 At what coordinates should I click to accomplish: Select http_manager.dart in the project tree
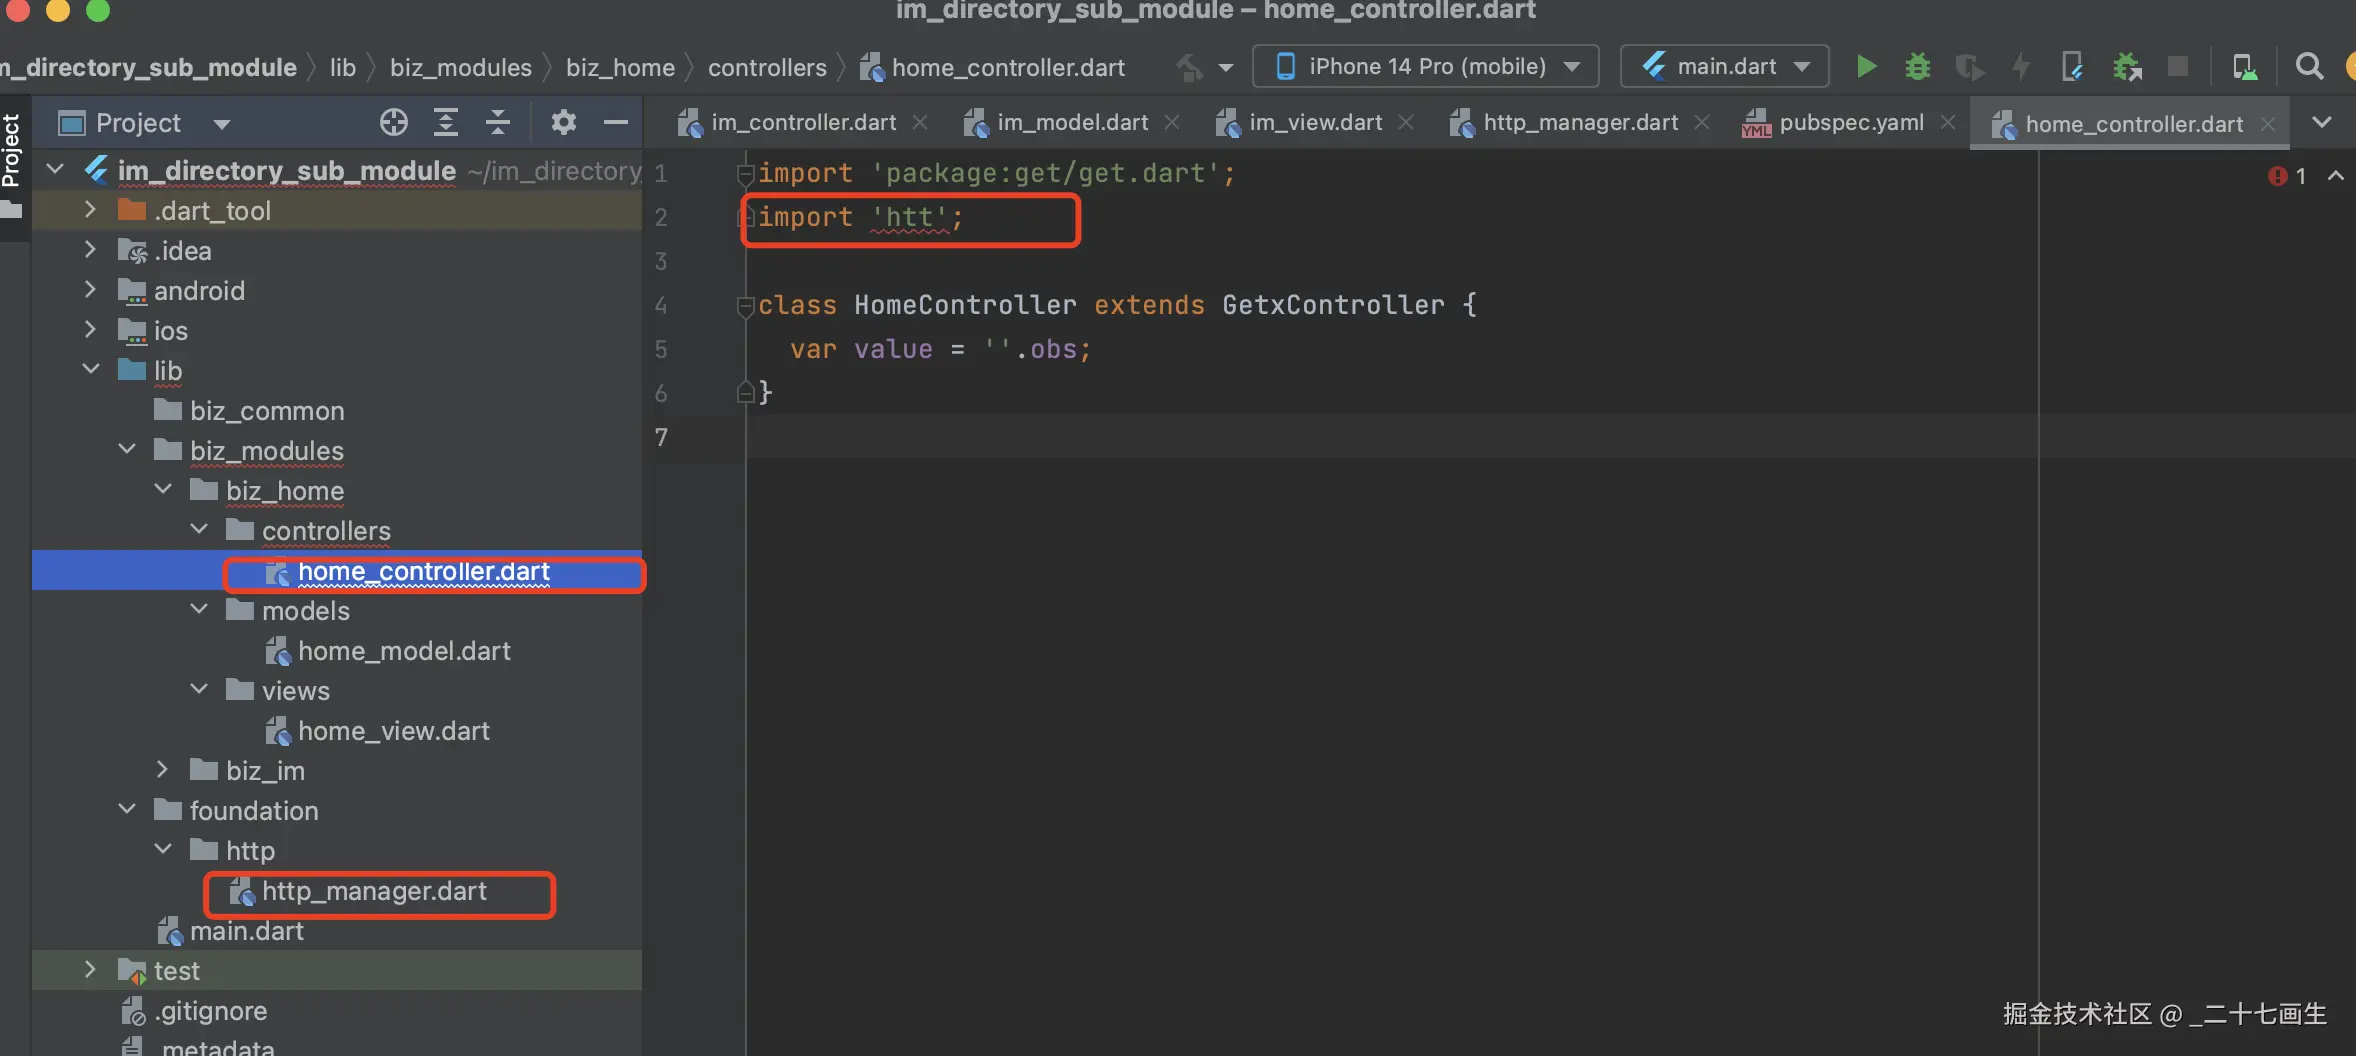point(374,891)
